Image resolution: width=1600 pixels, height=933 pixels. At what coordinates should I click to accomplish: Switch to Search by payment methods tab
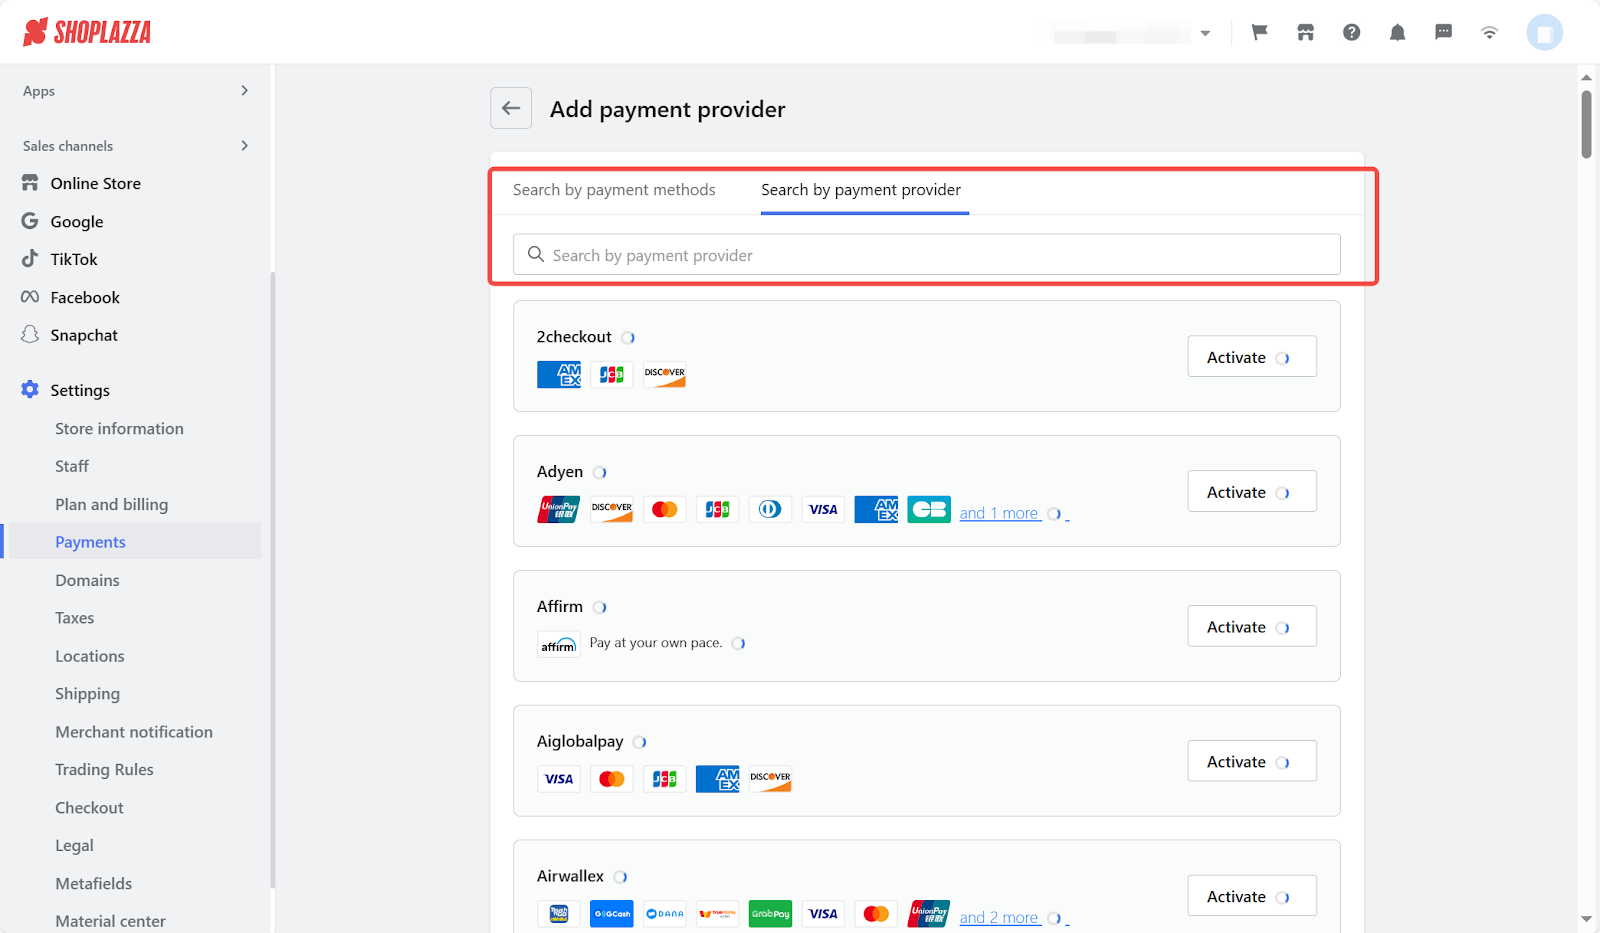point(614,190)
